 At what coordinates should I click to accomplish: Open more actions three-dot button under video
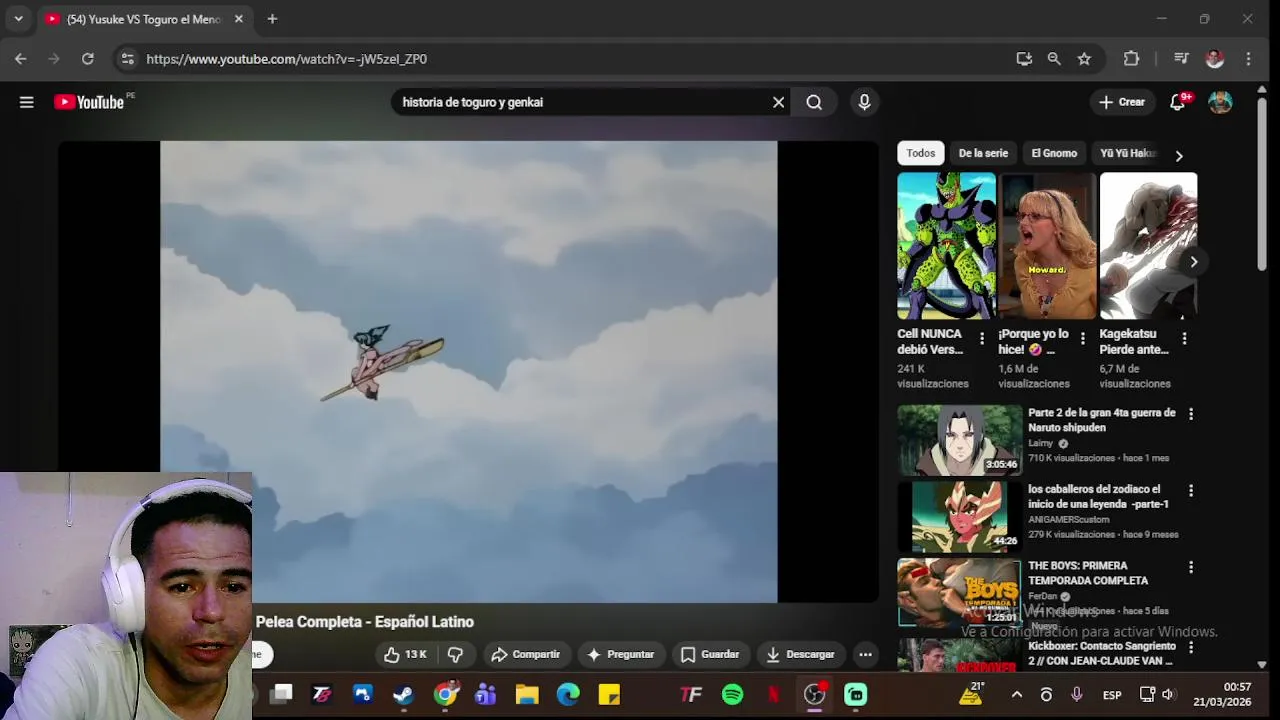(866, 655)
